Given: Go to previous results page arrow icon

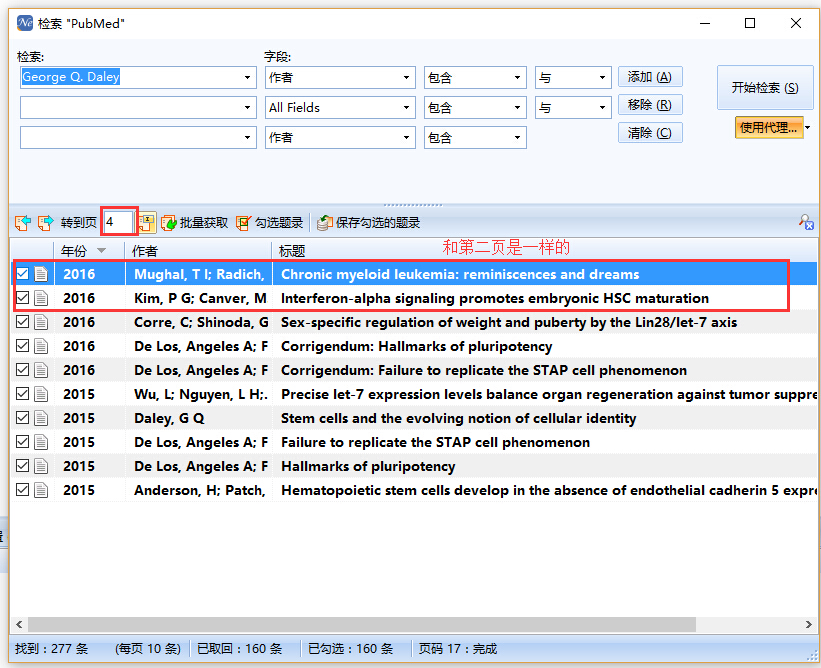Looking at the screenshot, I should coord(23,223).
